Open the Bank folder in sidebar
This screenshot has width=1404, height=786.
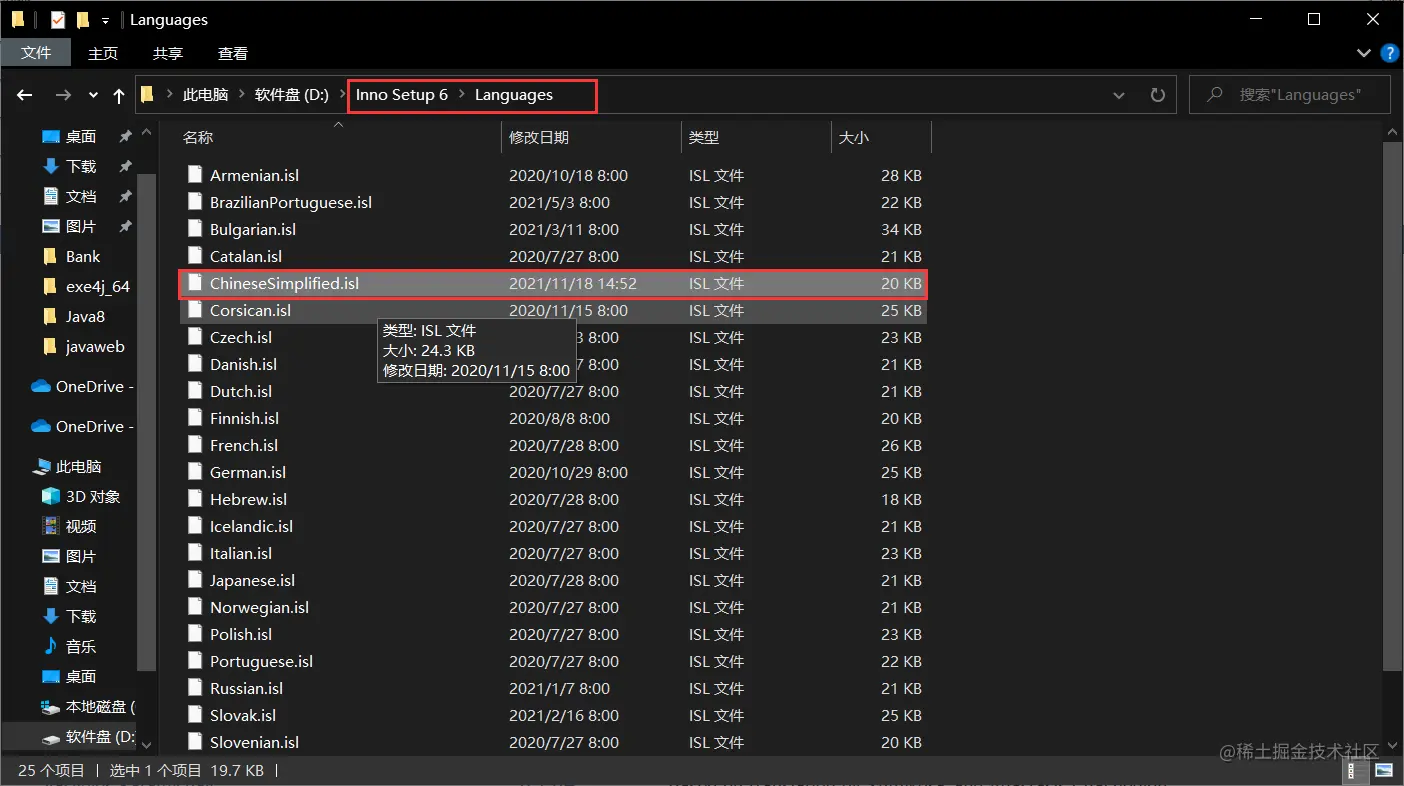[83, 257]
